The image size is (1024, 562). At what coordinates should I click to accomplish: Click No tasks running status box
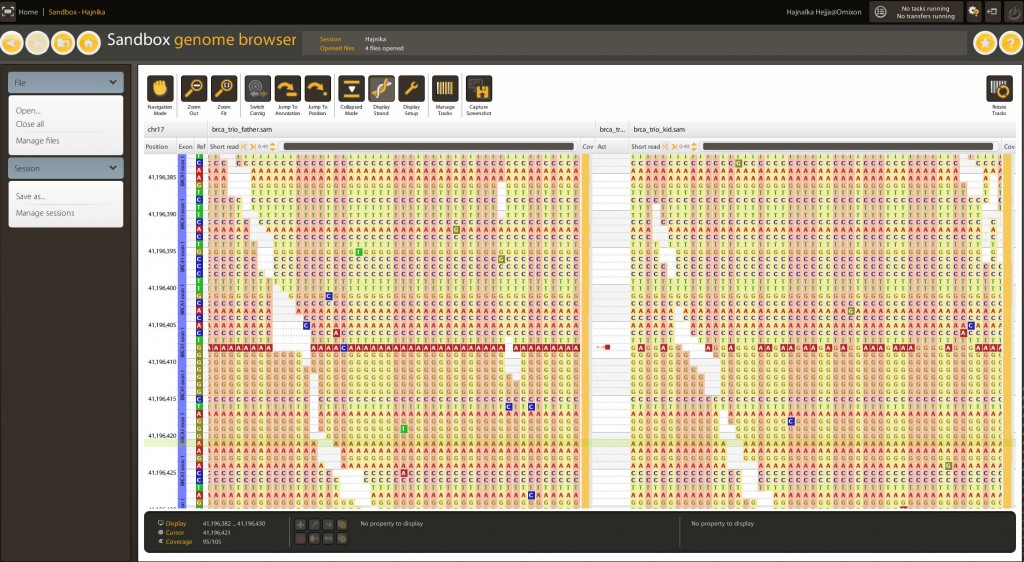[916, 12]
